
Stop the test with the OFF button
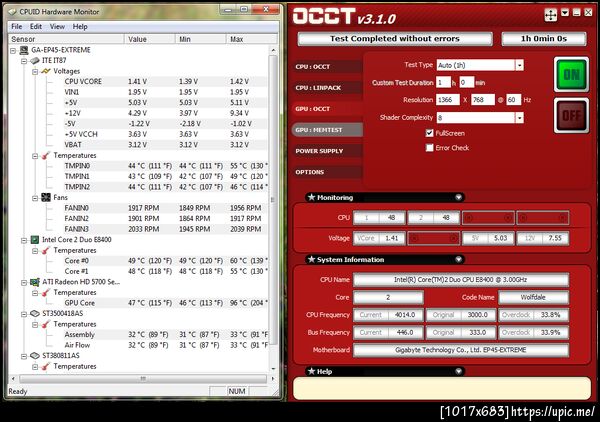tap(571, 115)
